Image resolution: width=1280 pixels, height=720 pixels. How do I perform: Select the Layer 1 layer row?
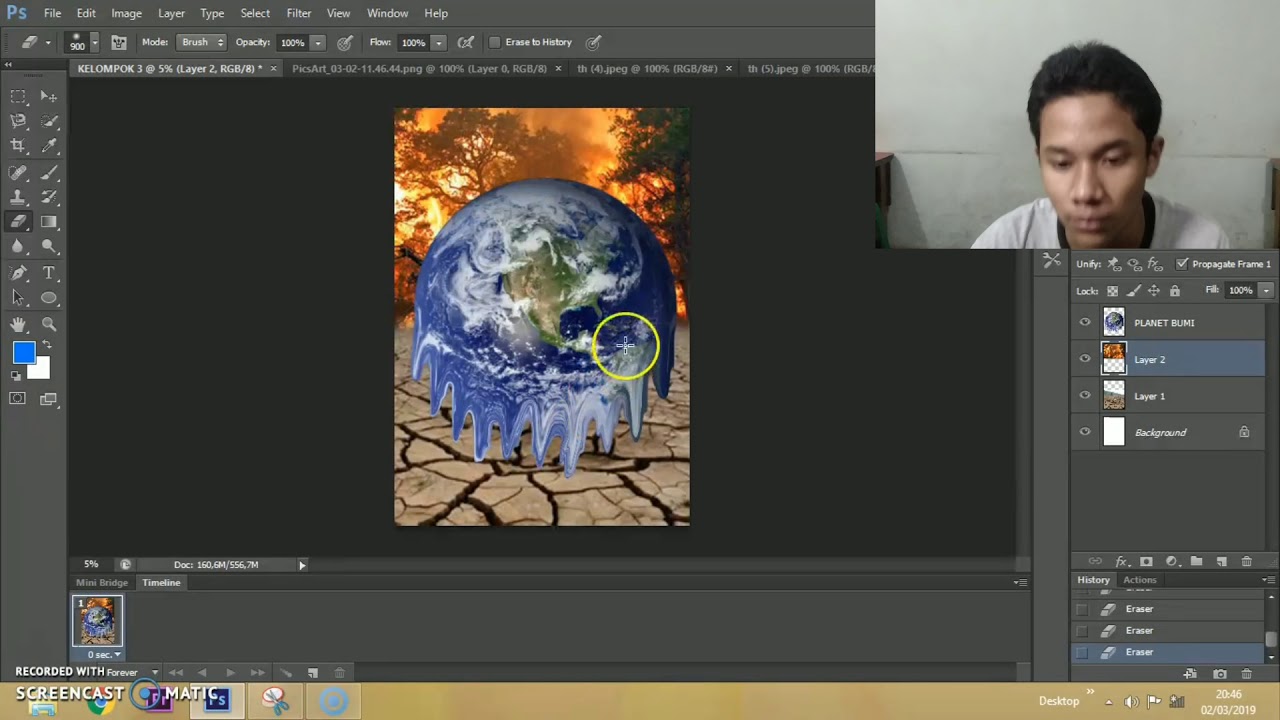click(x=1168, y=396)
